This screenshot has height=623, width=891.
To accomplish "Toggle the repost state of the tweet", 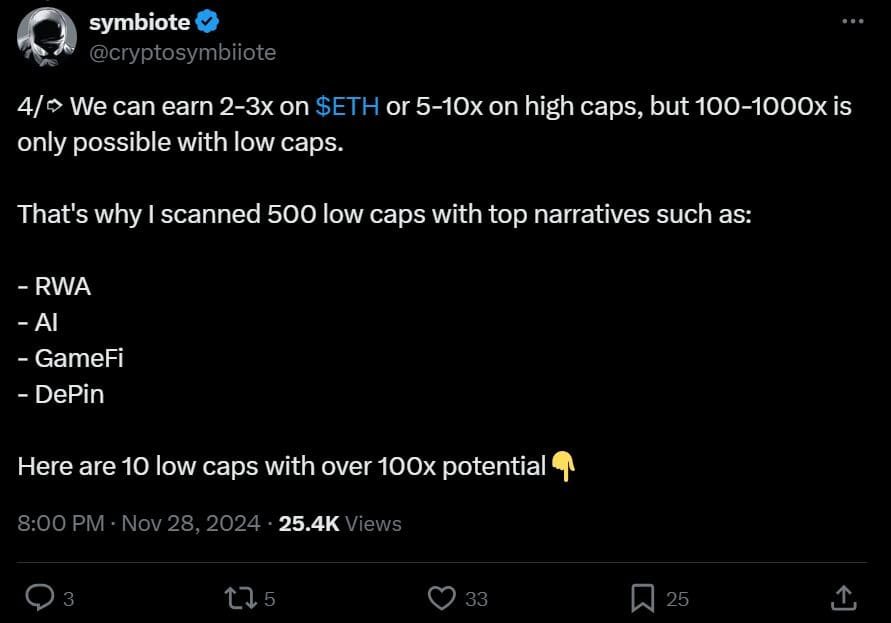I will point(241,597).
